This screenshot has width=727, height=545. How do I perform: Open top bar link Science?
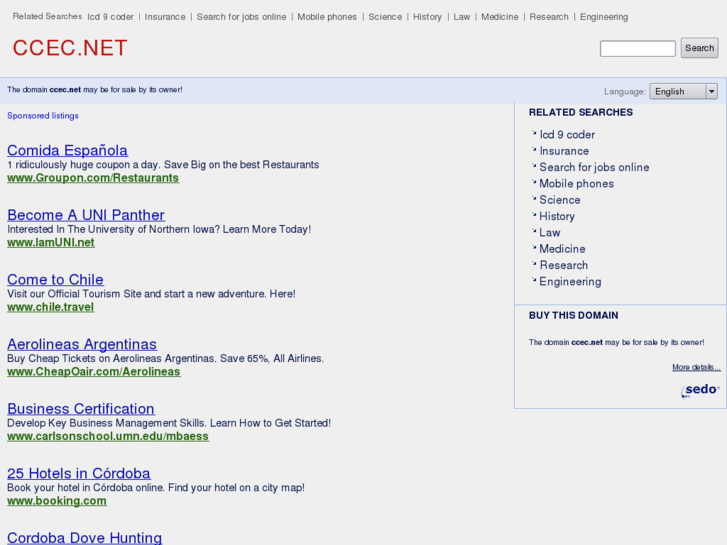coord(385,17)
